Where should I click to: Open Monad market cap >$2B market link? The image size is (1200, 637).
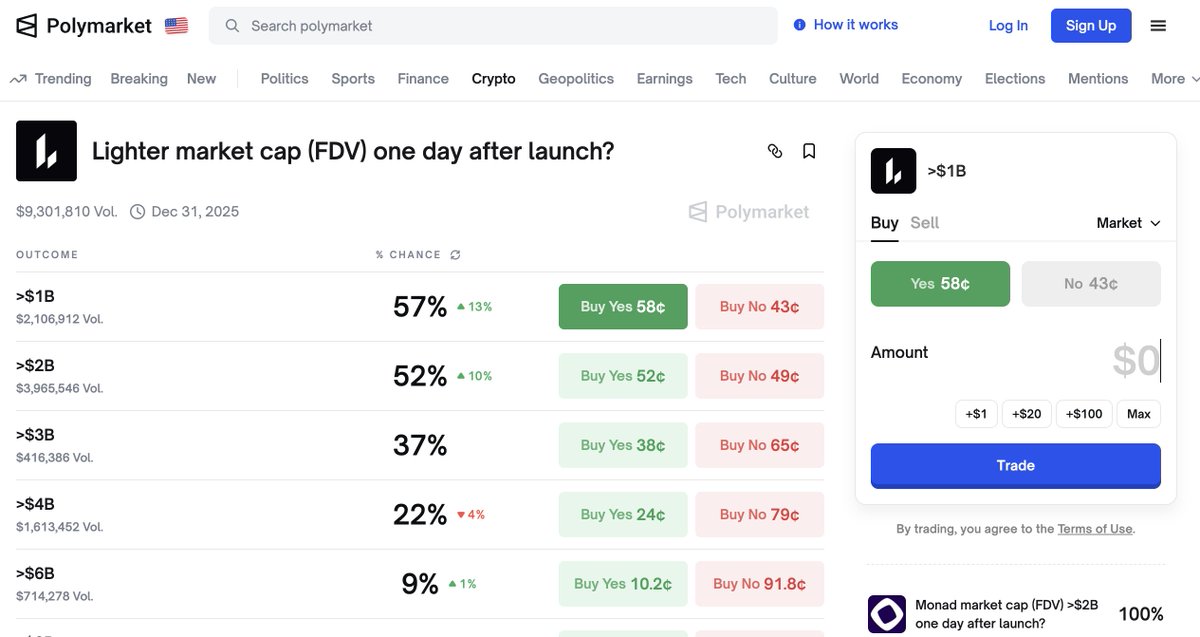pos(1007,614)
